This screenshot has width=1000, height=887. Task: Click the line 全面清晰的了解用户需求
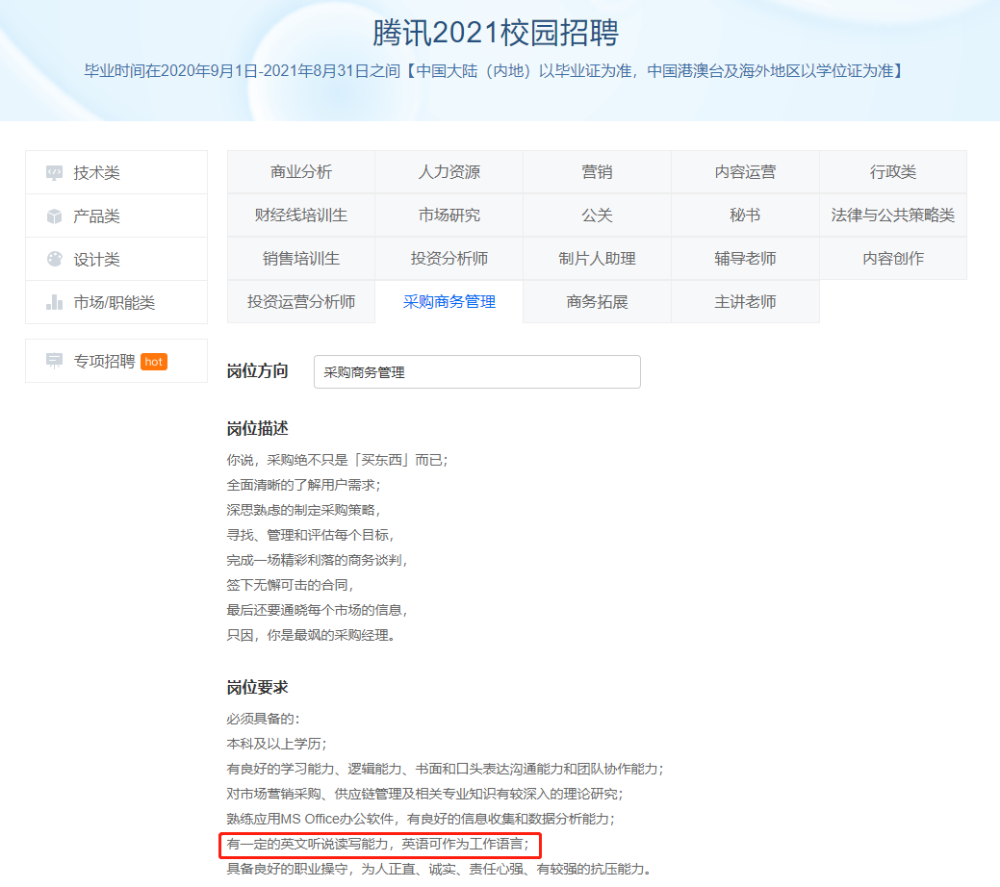304,485
